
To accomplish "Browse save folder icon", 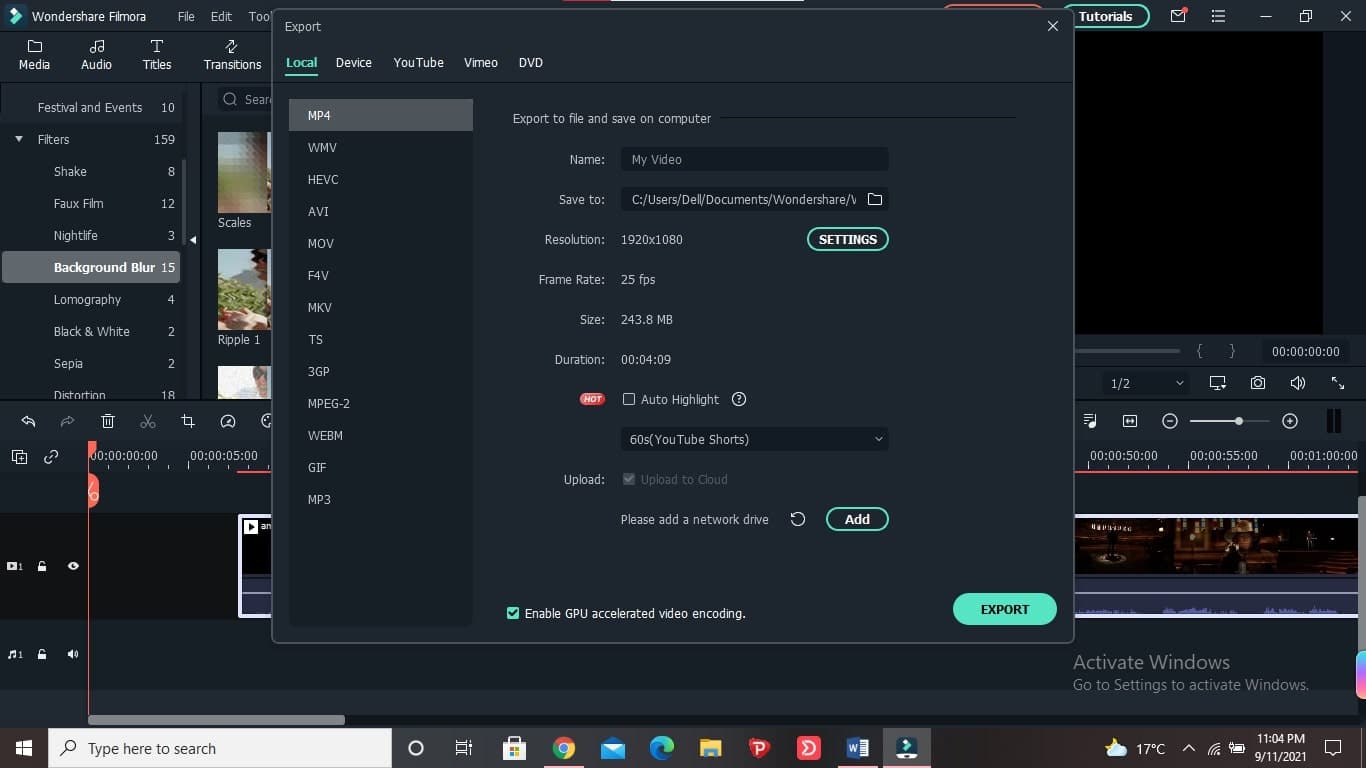I will pos(874,199).
